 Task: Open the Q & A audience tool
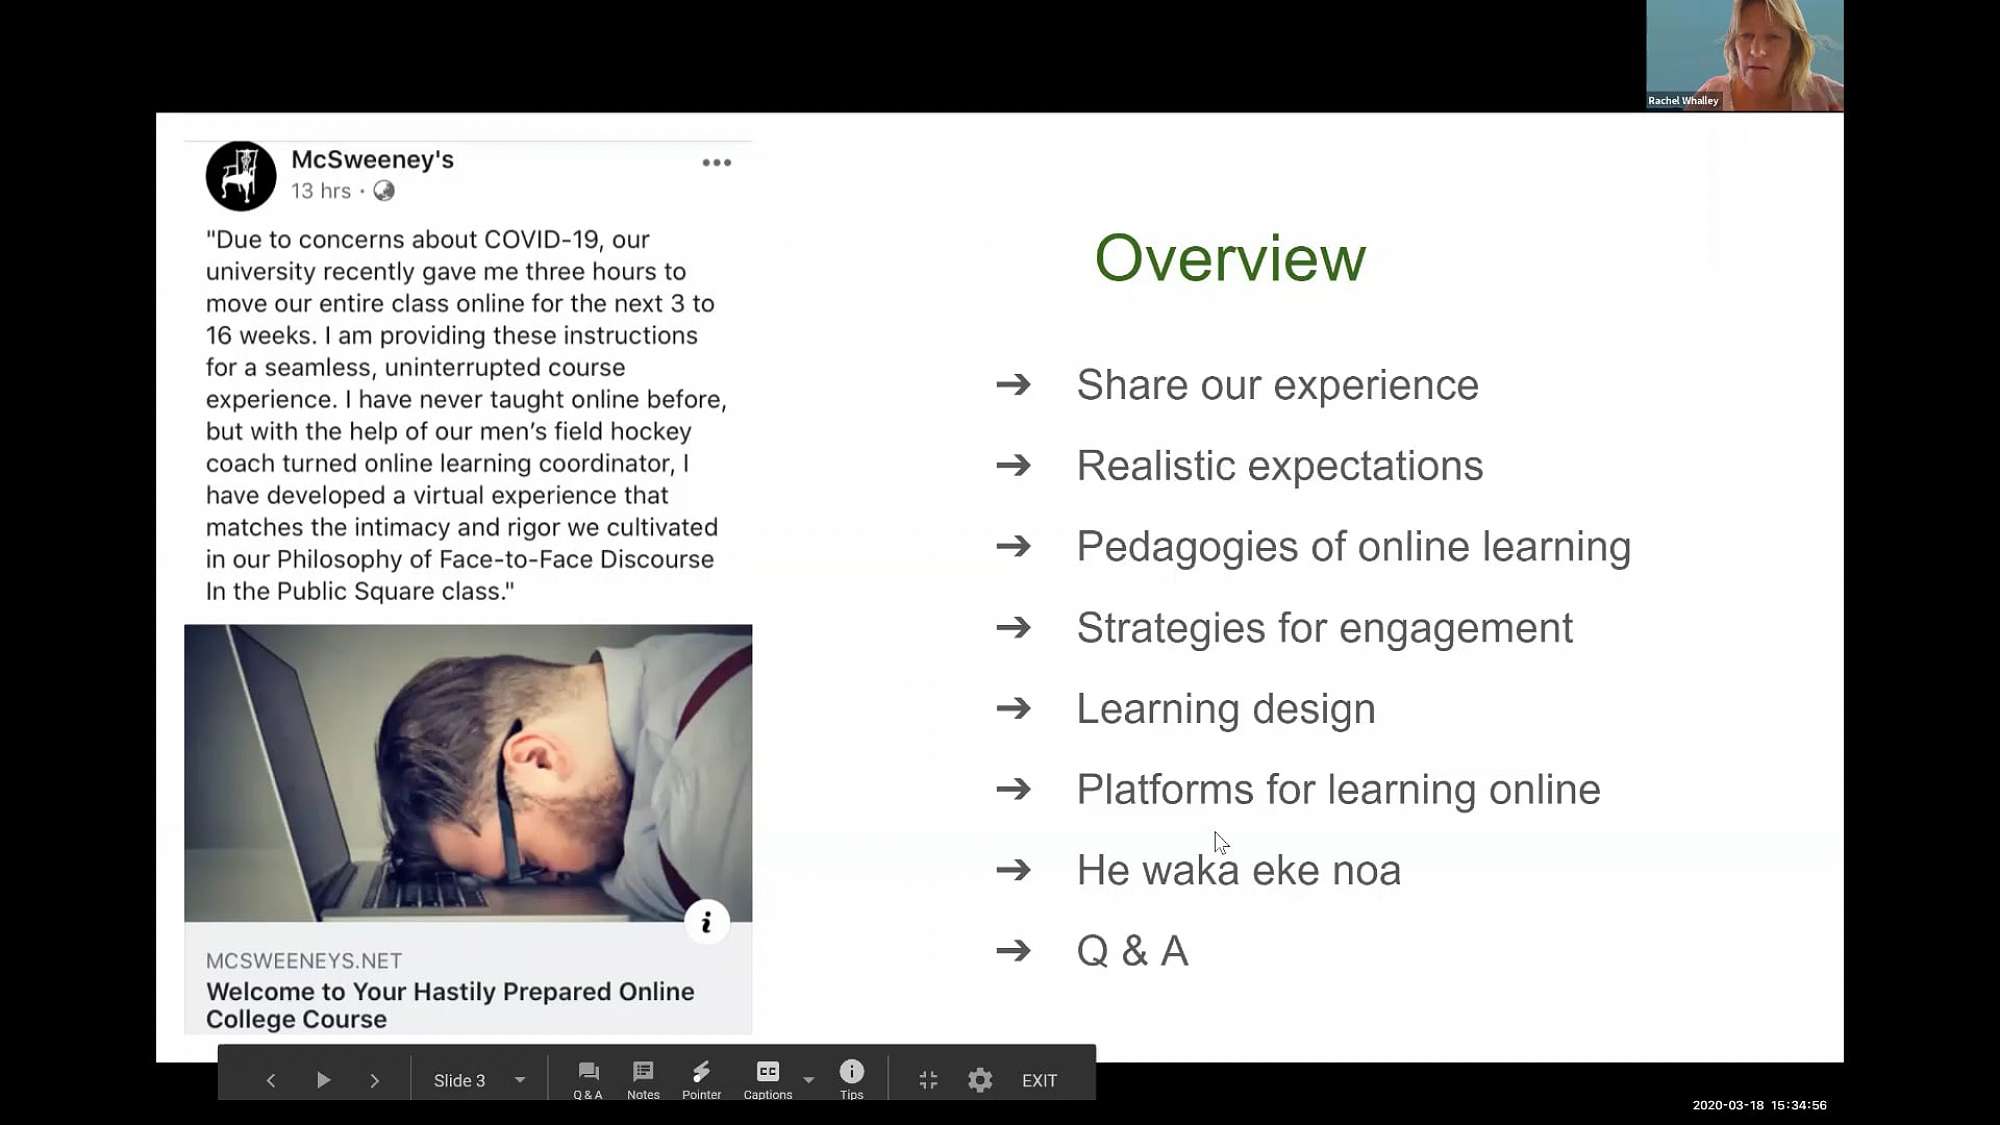point(588,1078)
